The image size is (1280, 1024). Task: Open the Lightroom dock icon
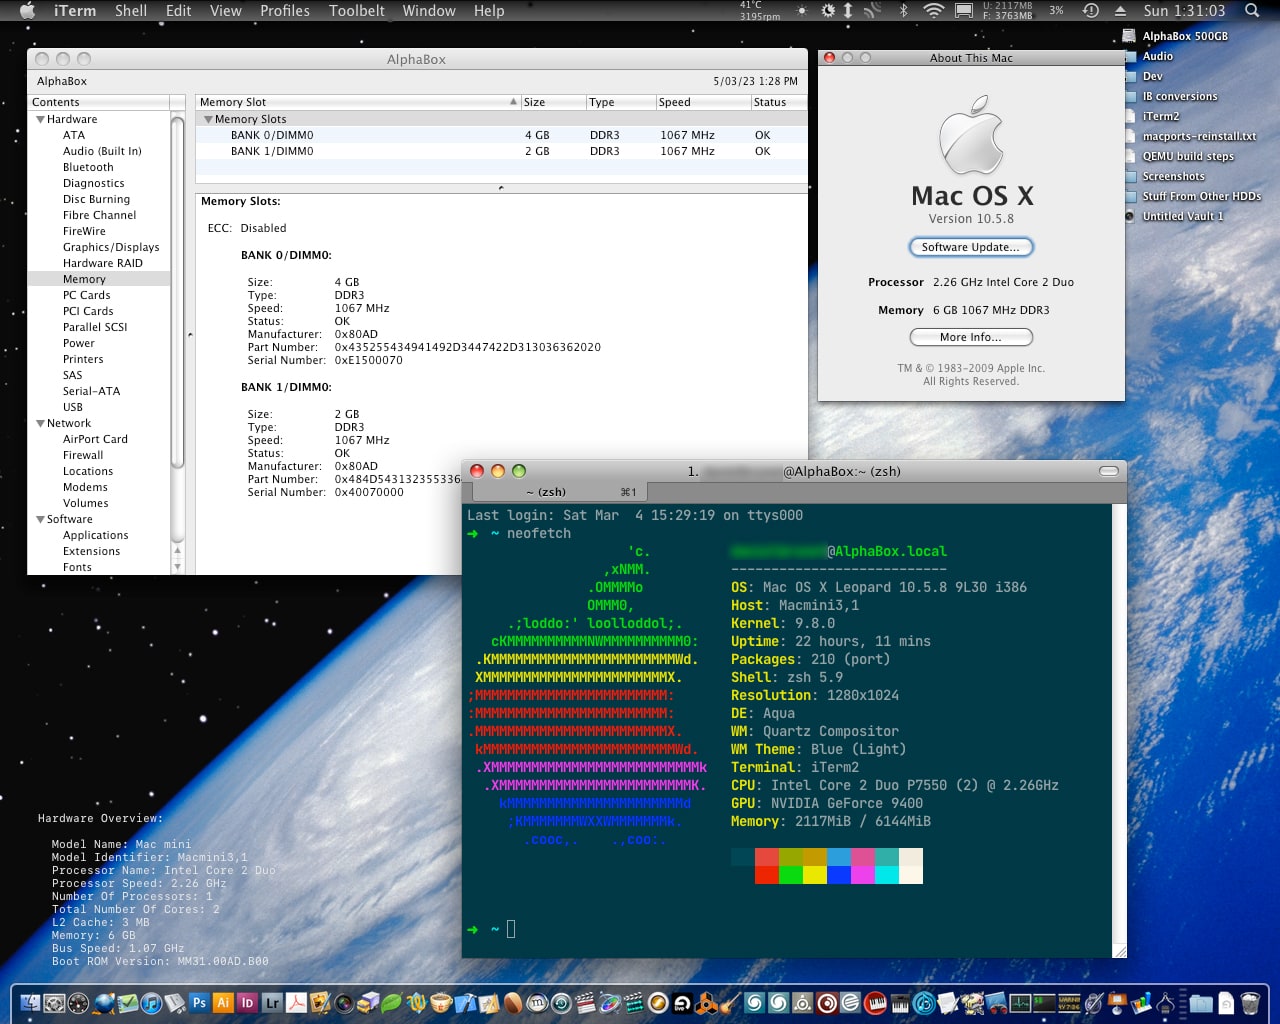point(272,1002)
